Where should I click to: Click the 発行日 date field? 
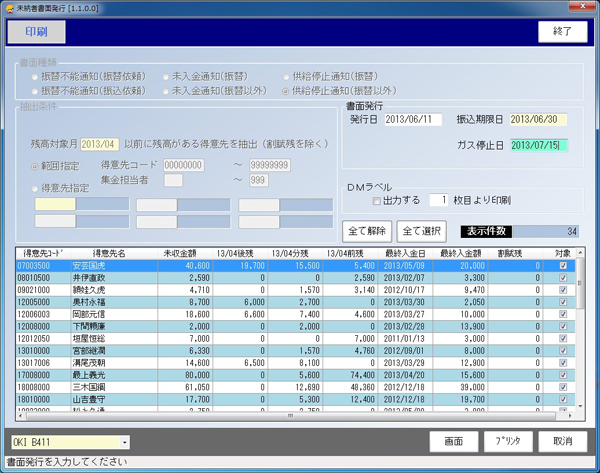pos(410,120)
